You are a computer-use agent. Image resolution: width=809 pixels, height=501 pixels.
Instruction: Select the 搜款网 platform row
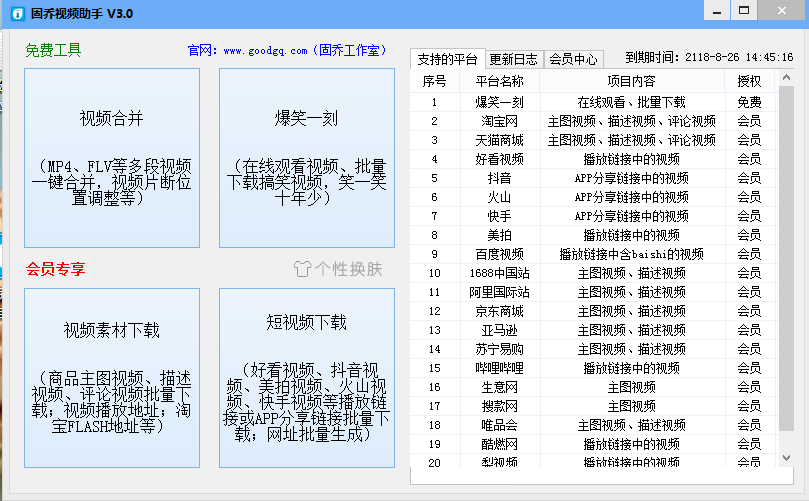(x=593, y=406)
